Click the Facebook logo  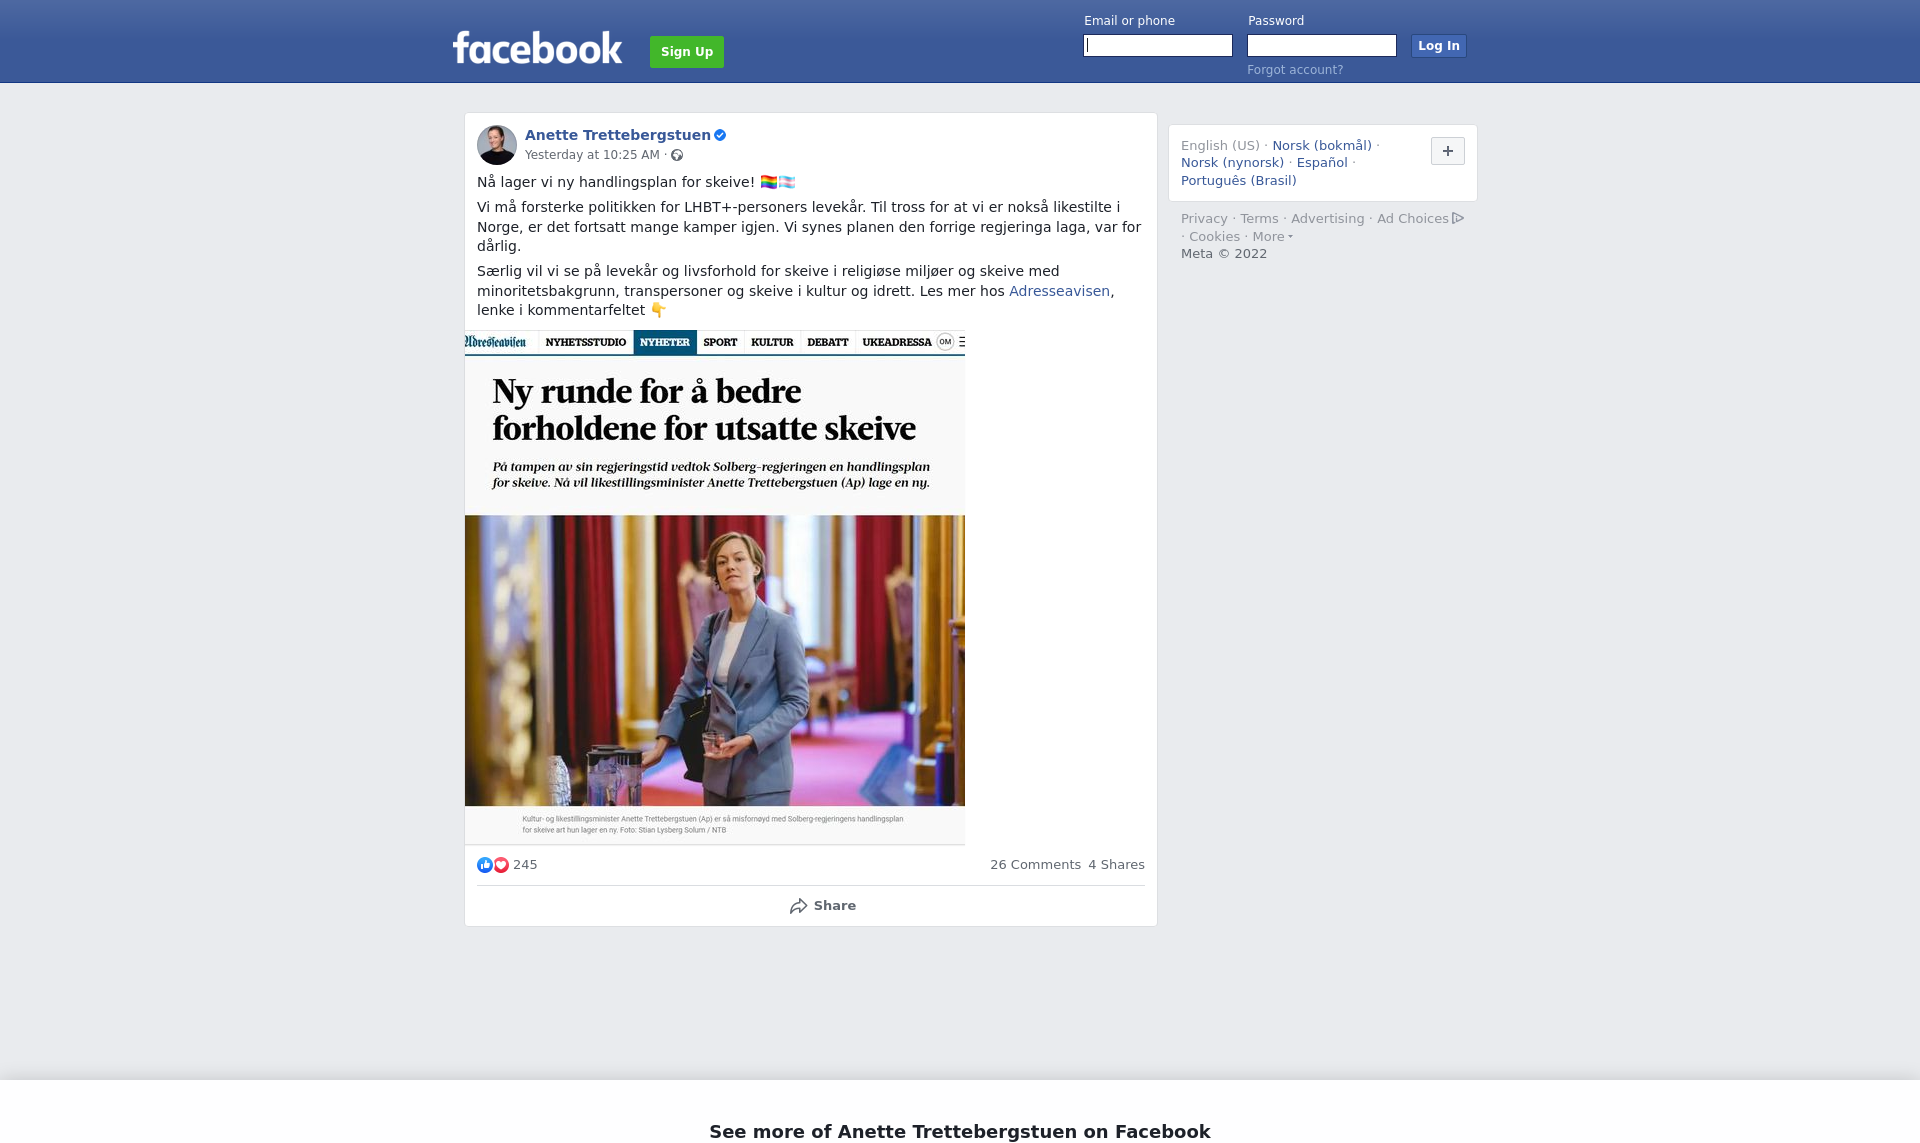537,48
